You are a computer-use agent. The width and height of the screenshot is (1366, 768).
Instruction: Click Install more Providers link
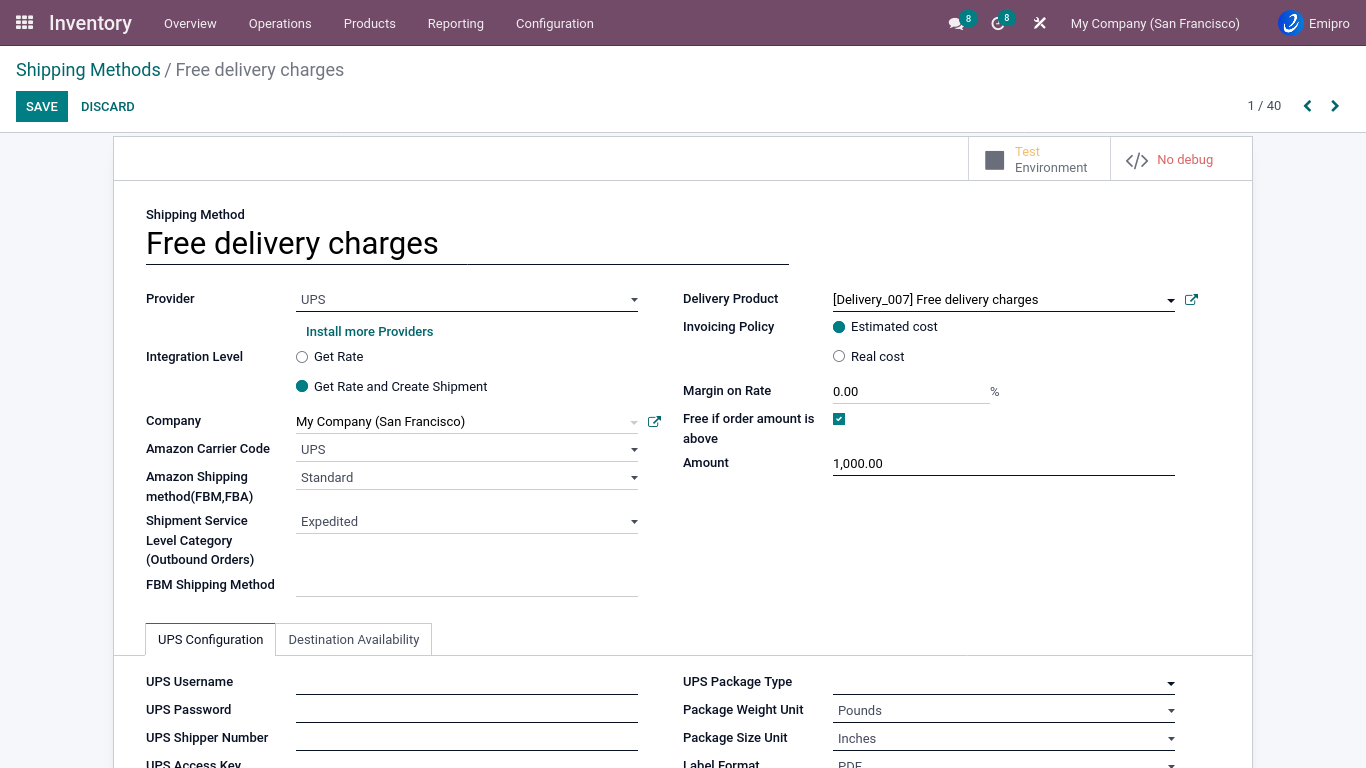[x=369, y=332]
